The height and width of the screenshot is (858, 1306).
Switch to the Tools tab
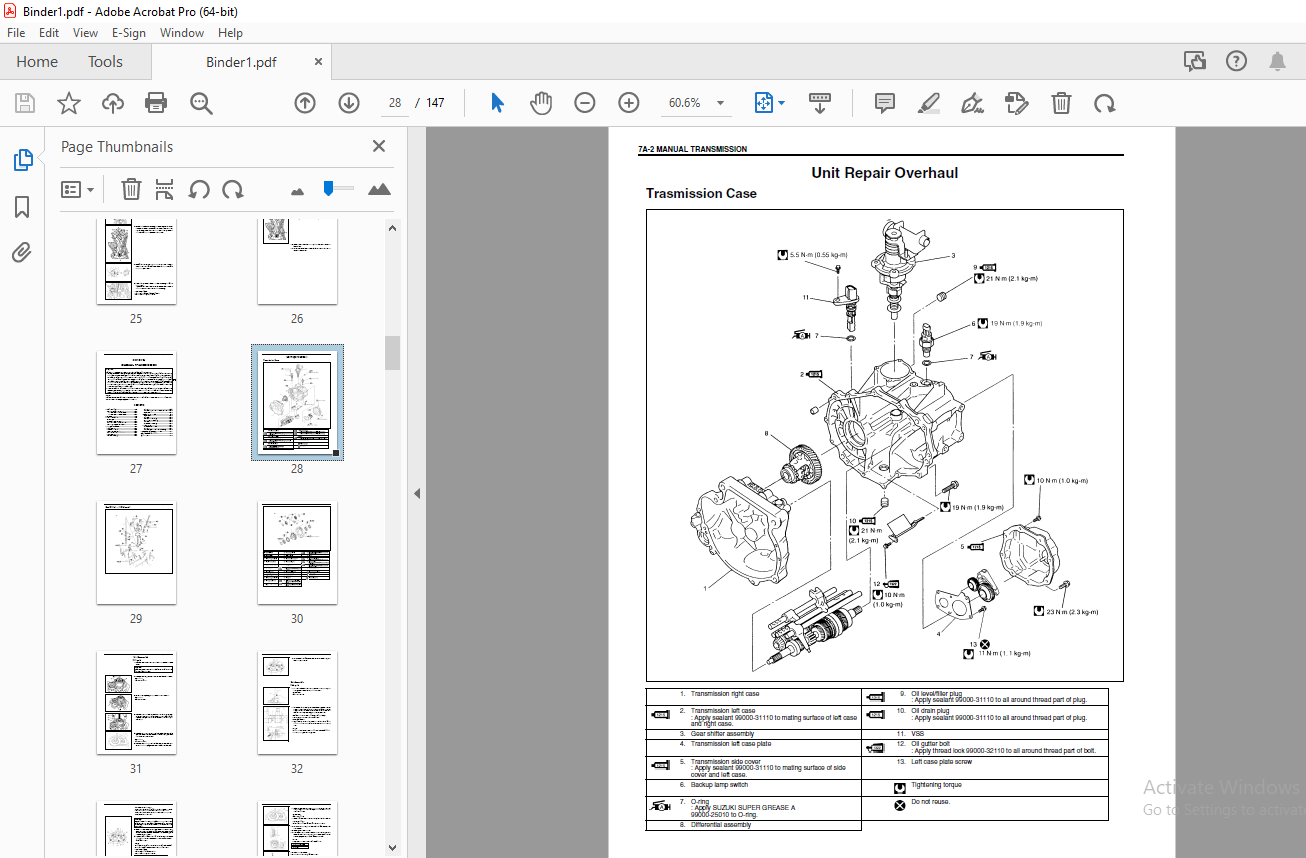(105, 61)
